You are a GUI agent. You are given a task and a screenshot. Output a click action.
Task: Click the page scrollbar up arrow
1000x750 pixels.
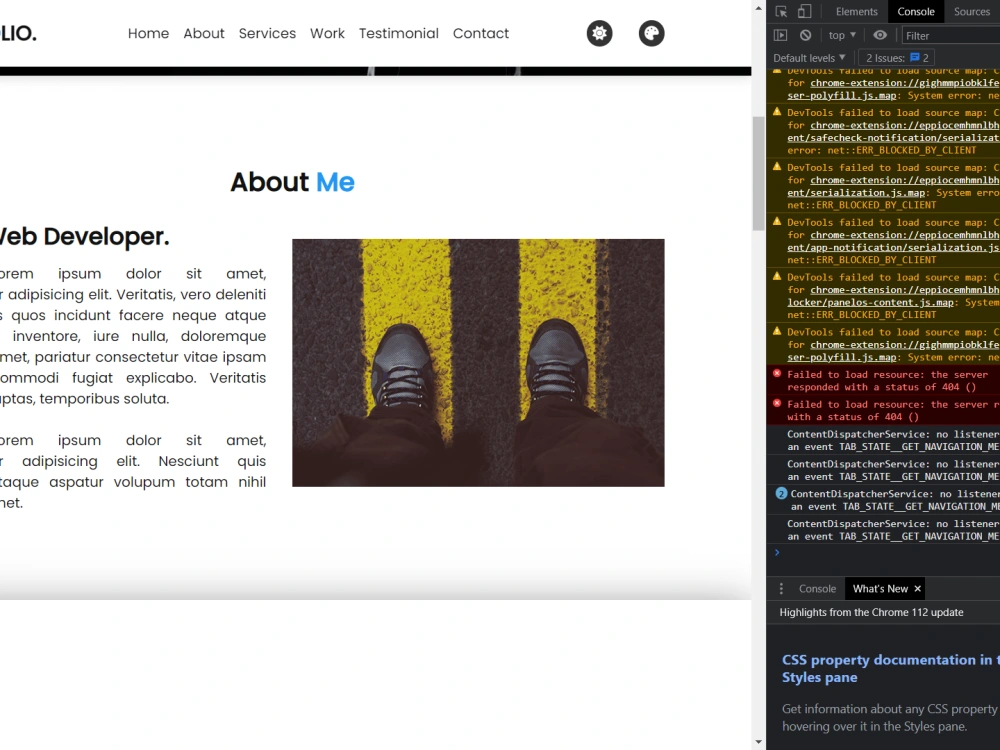[x=758, y=8]
